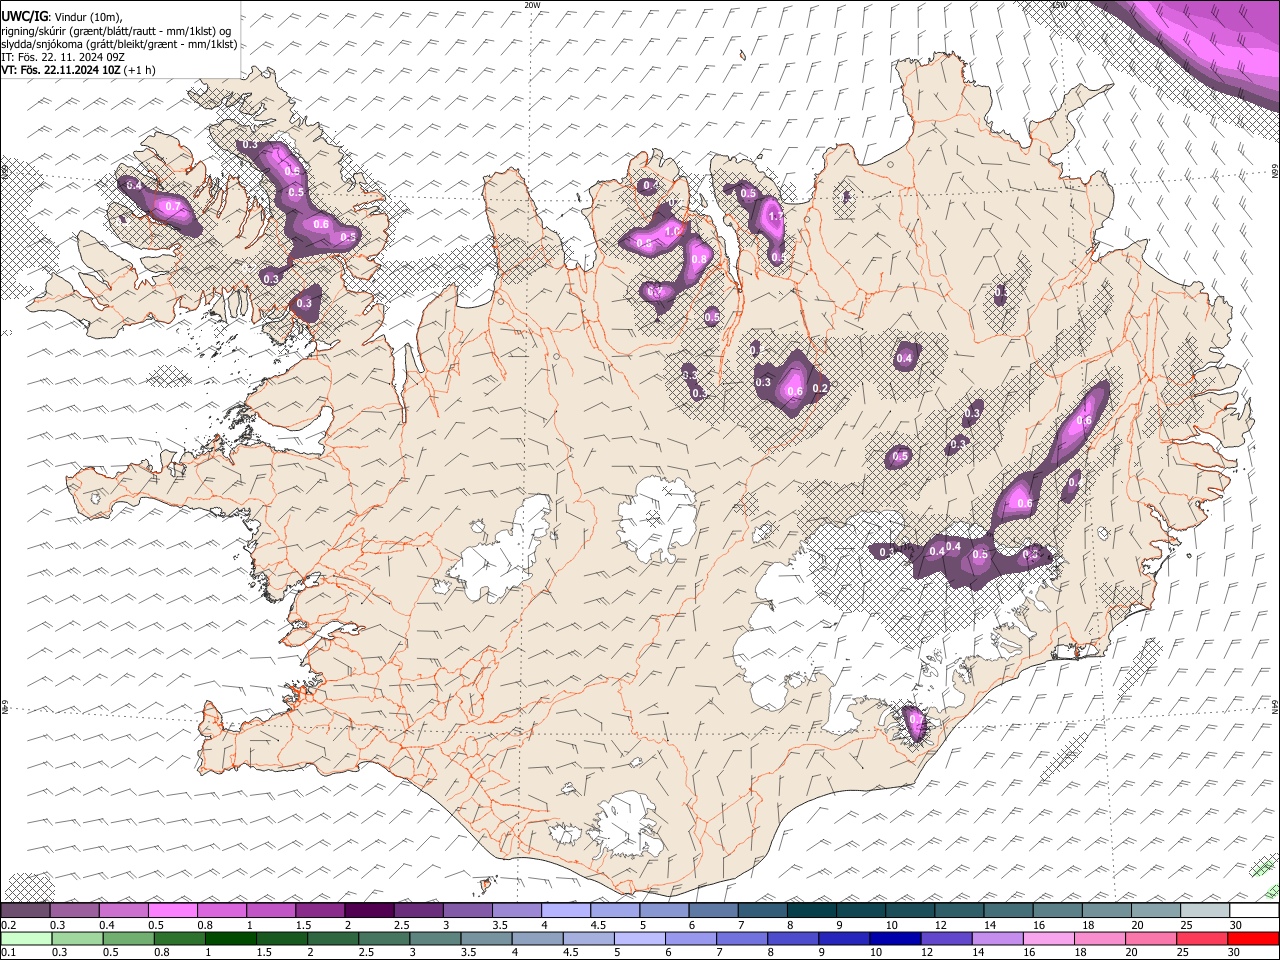Screen dimensions: 1280x960
Task: Click the lavender 4–4.5 swatch in upper legend
Action: [565, 911]
